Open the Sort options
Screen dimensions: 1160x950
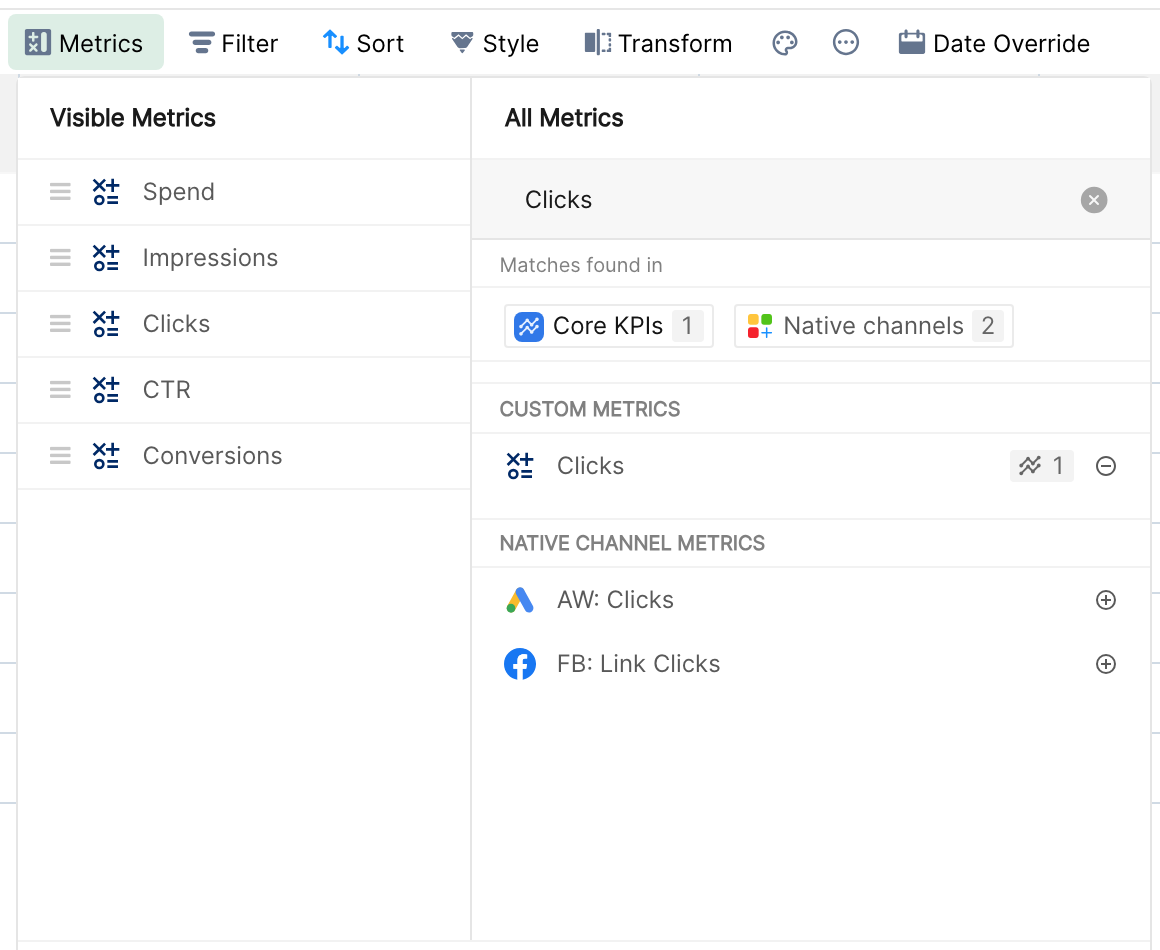pos(363,43)
